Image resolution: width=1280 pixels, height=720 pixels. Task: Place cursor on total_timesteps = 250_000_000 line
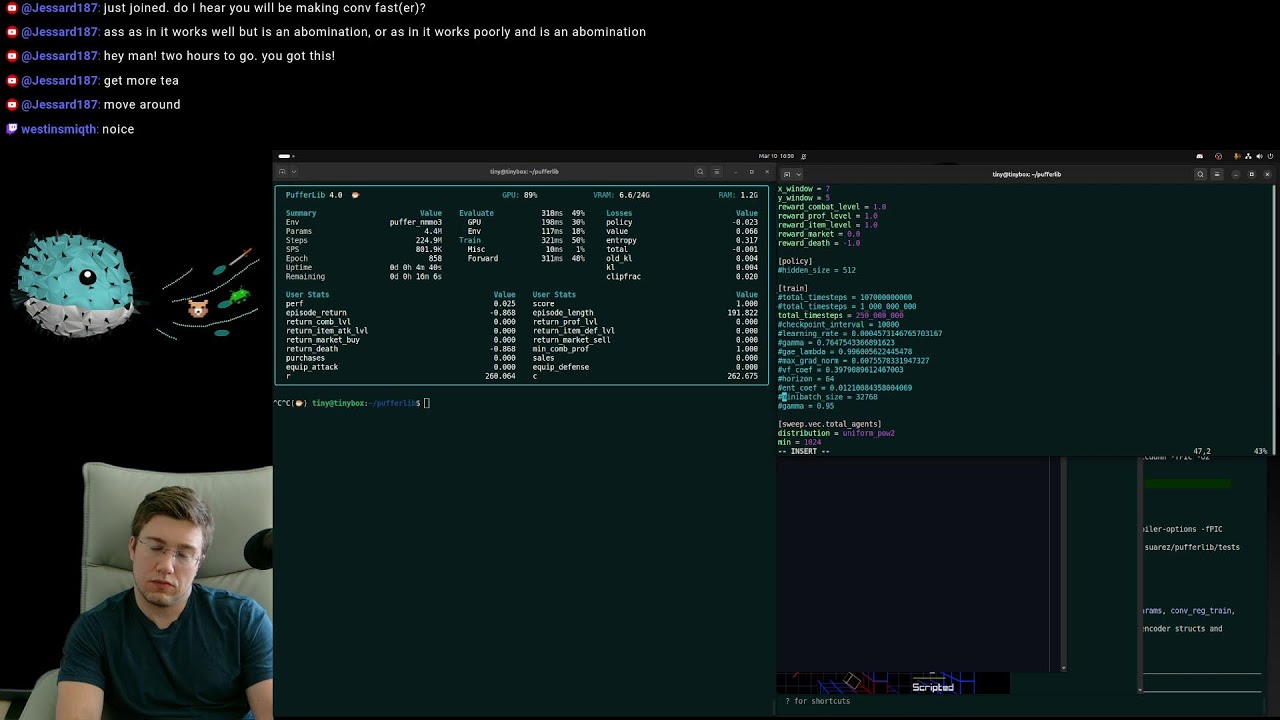[840, 315]
